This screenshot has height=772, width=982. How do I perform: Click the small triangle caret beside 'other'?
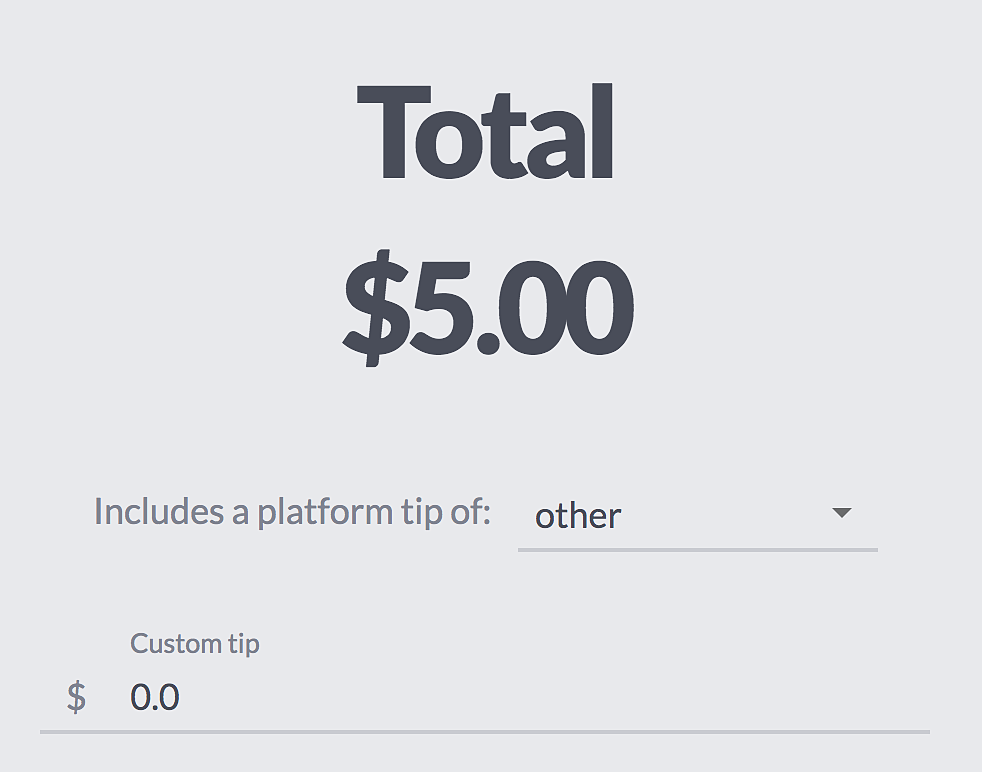point(841,513)
